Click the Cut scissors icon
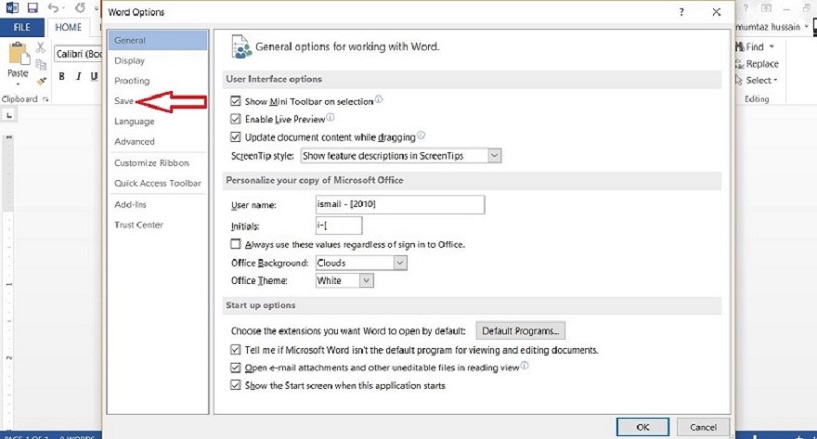This screenshot has width=817, height=439. click(41, 47)
